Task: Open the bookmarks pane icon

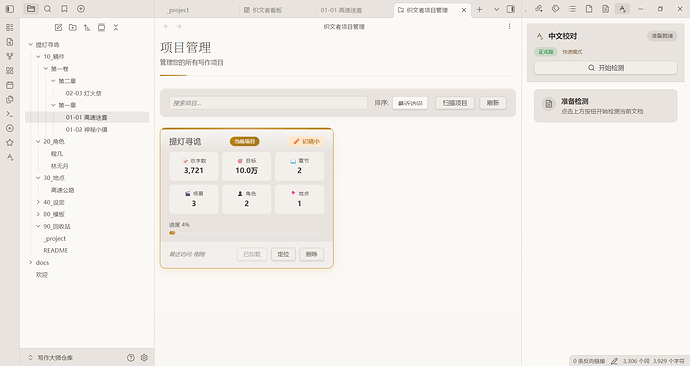Action: point(64,9)
